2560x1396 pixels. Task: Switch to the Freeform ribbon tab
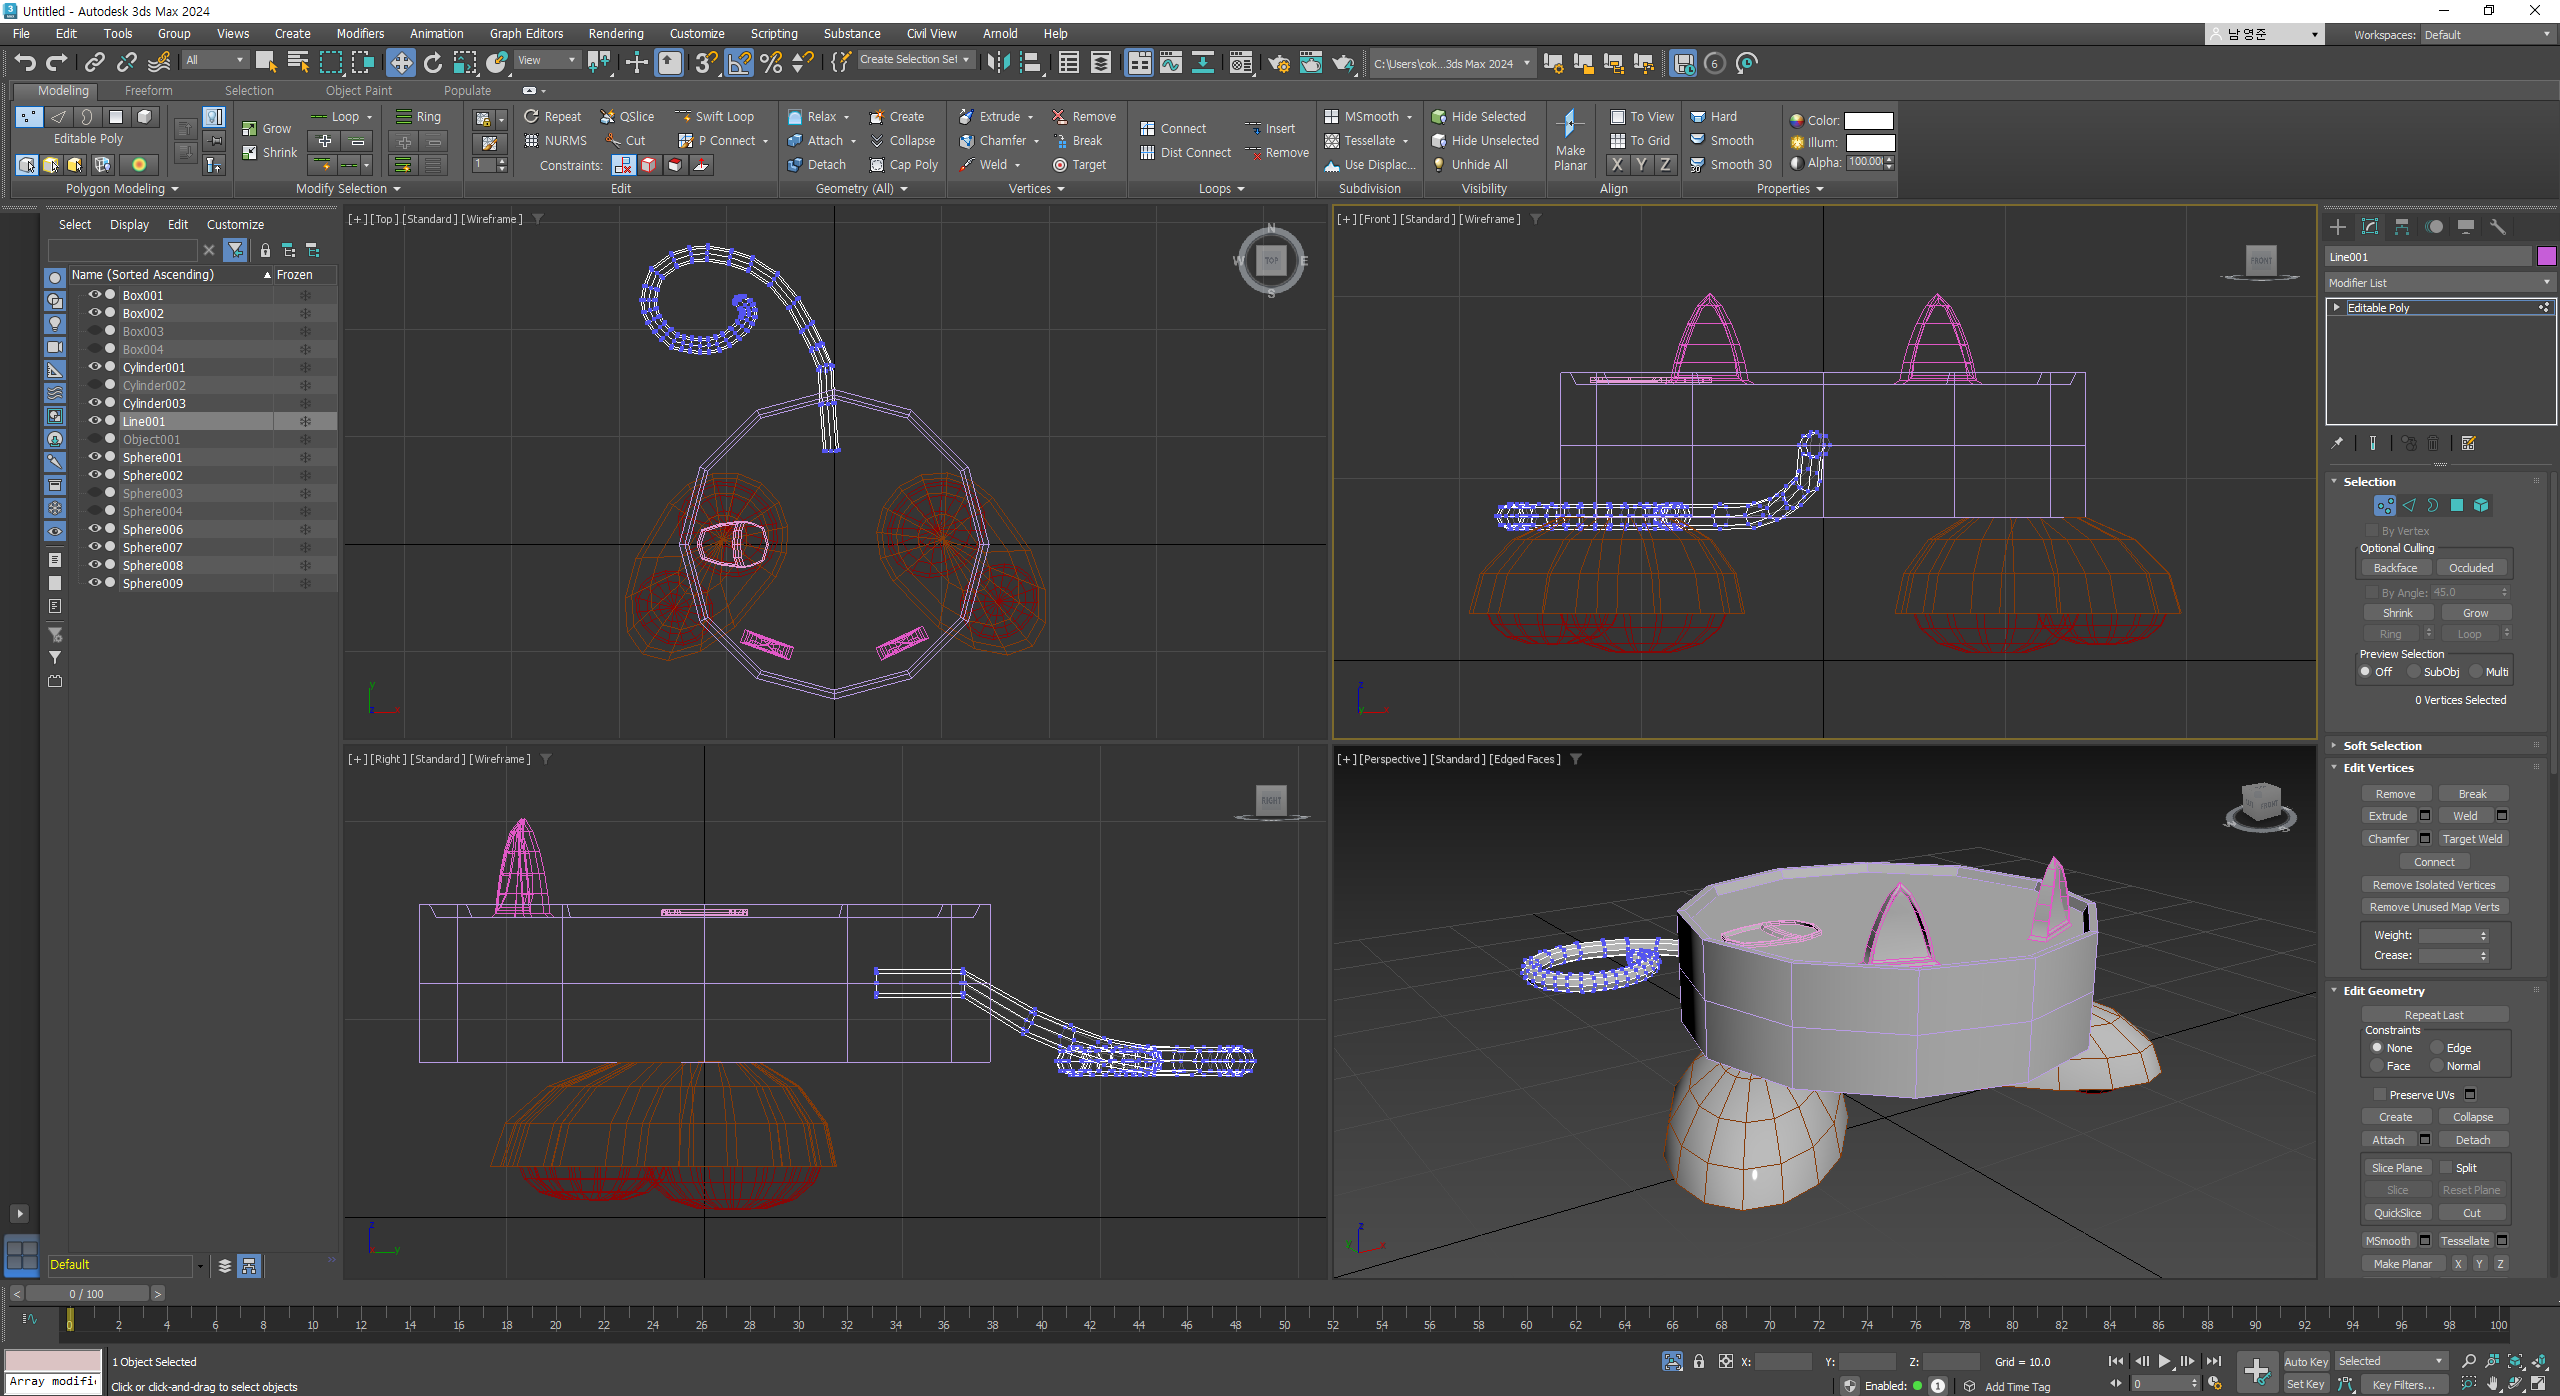(148, 91)
